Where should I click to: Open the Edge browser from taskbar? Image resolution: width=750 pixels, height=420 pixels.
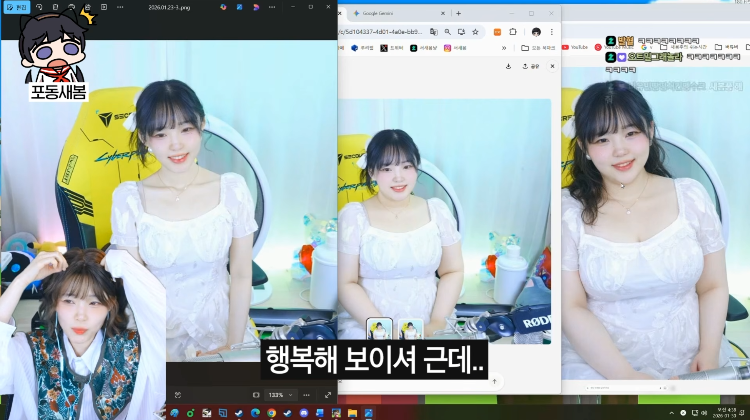click(x=255, y=413)
